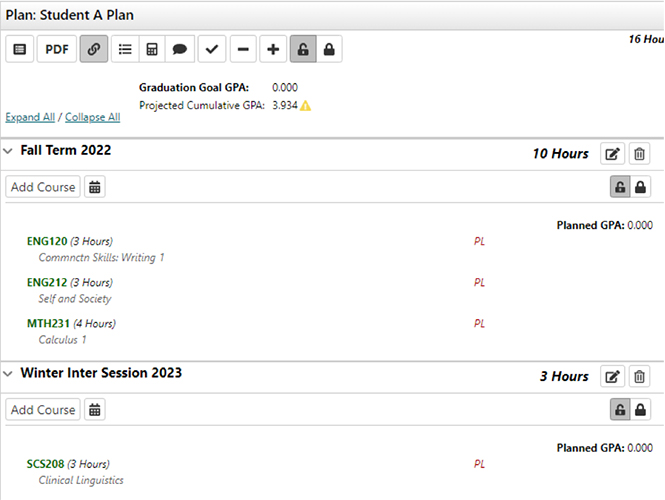Click the Expand All link
This screenshot has height=500, width=665.
pyautogui.click(x=30, y=117)
